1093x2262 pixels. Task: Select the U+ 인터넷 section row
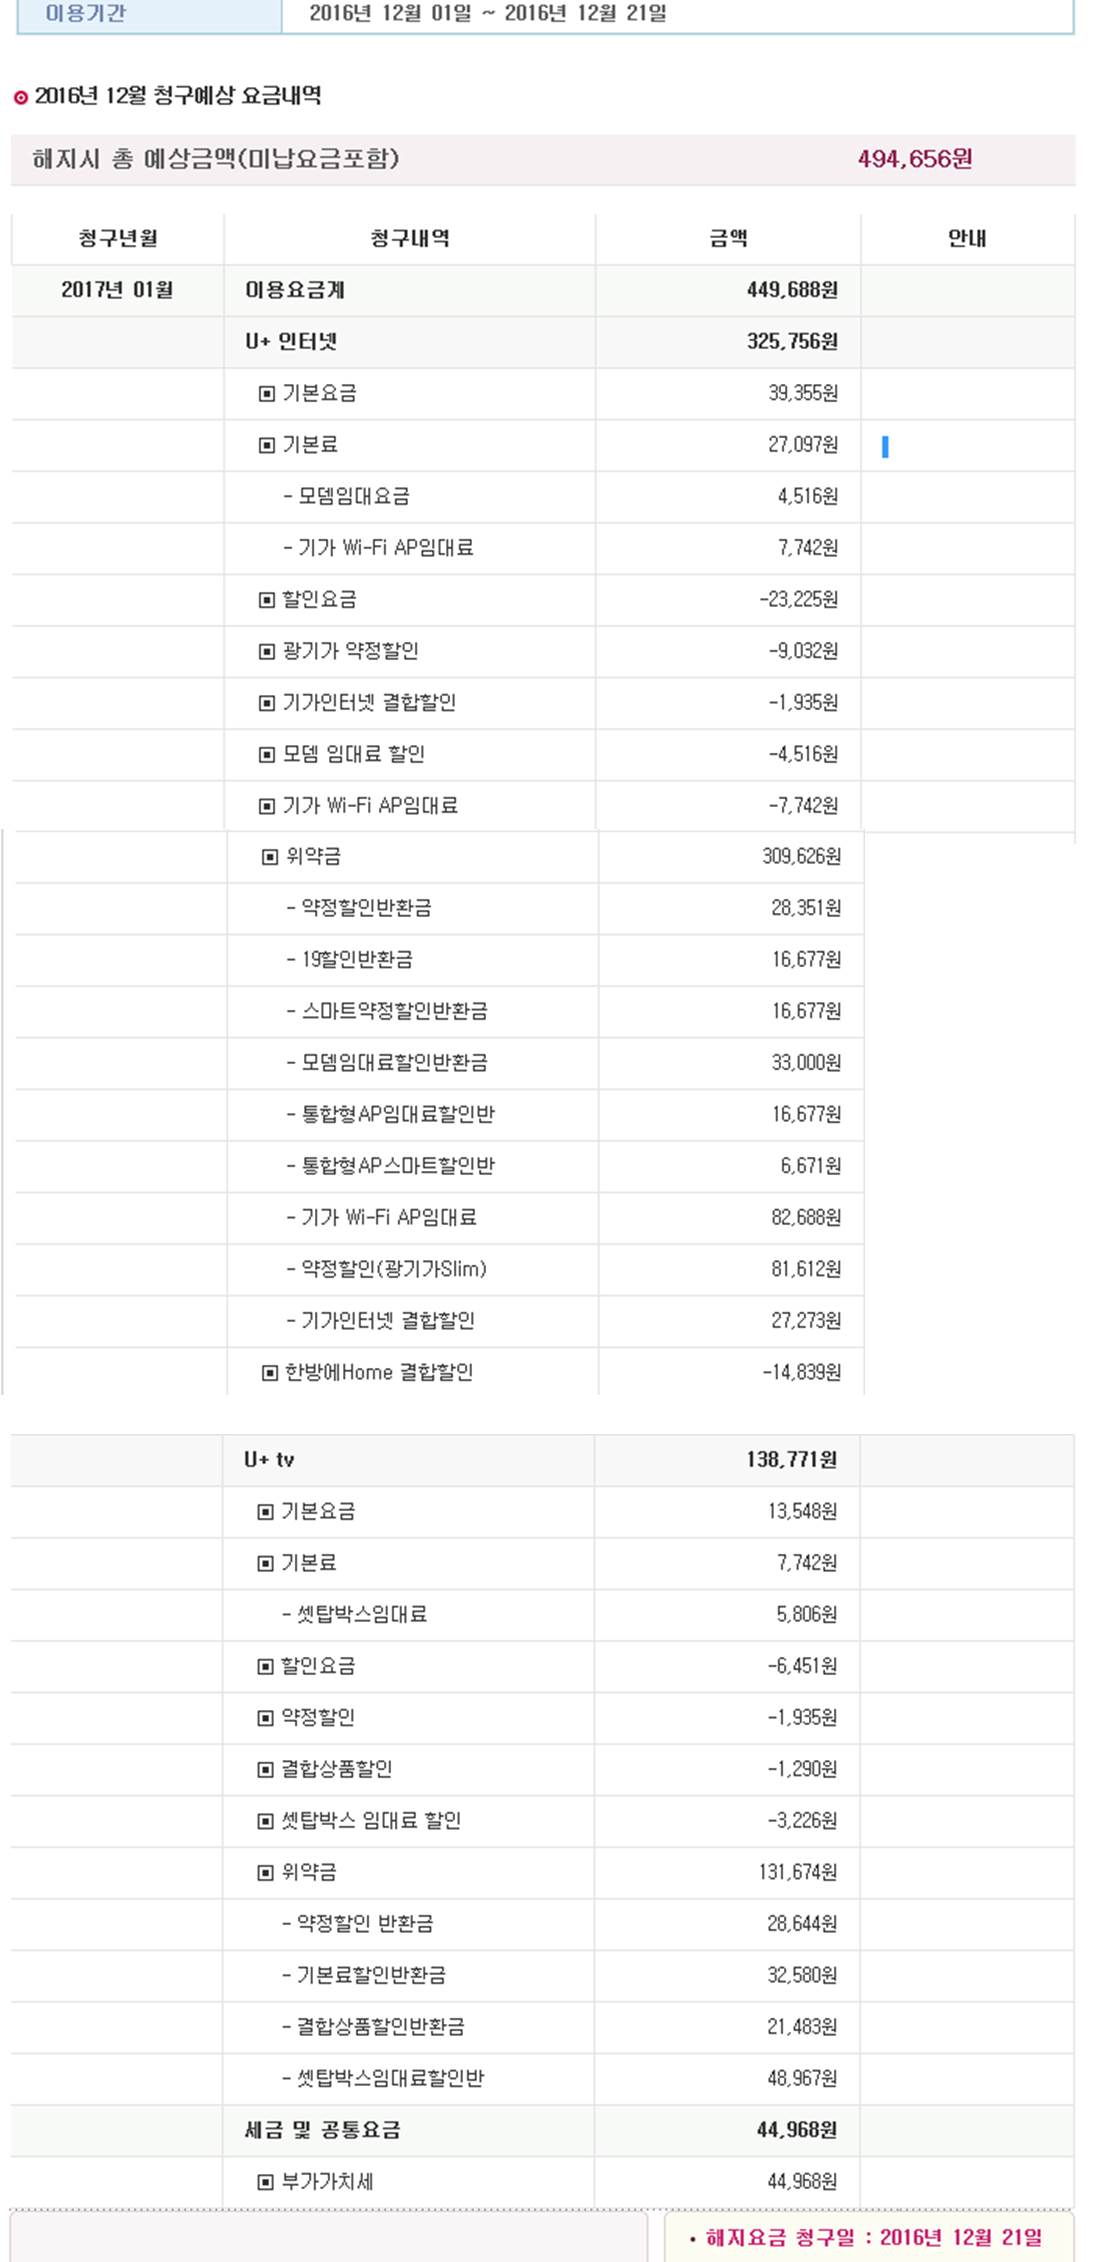291,342
